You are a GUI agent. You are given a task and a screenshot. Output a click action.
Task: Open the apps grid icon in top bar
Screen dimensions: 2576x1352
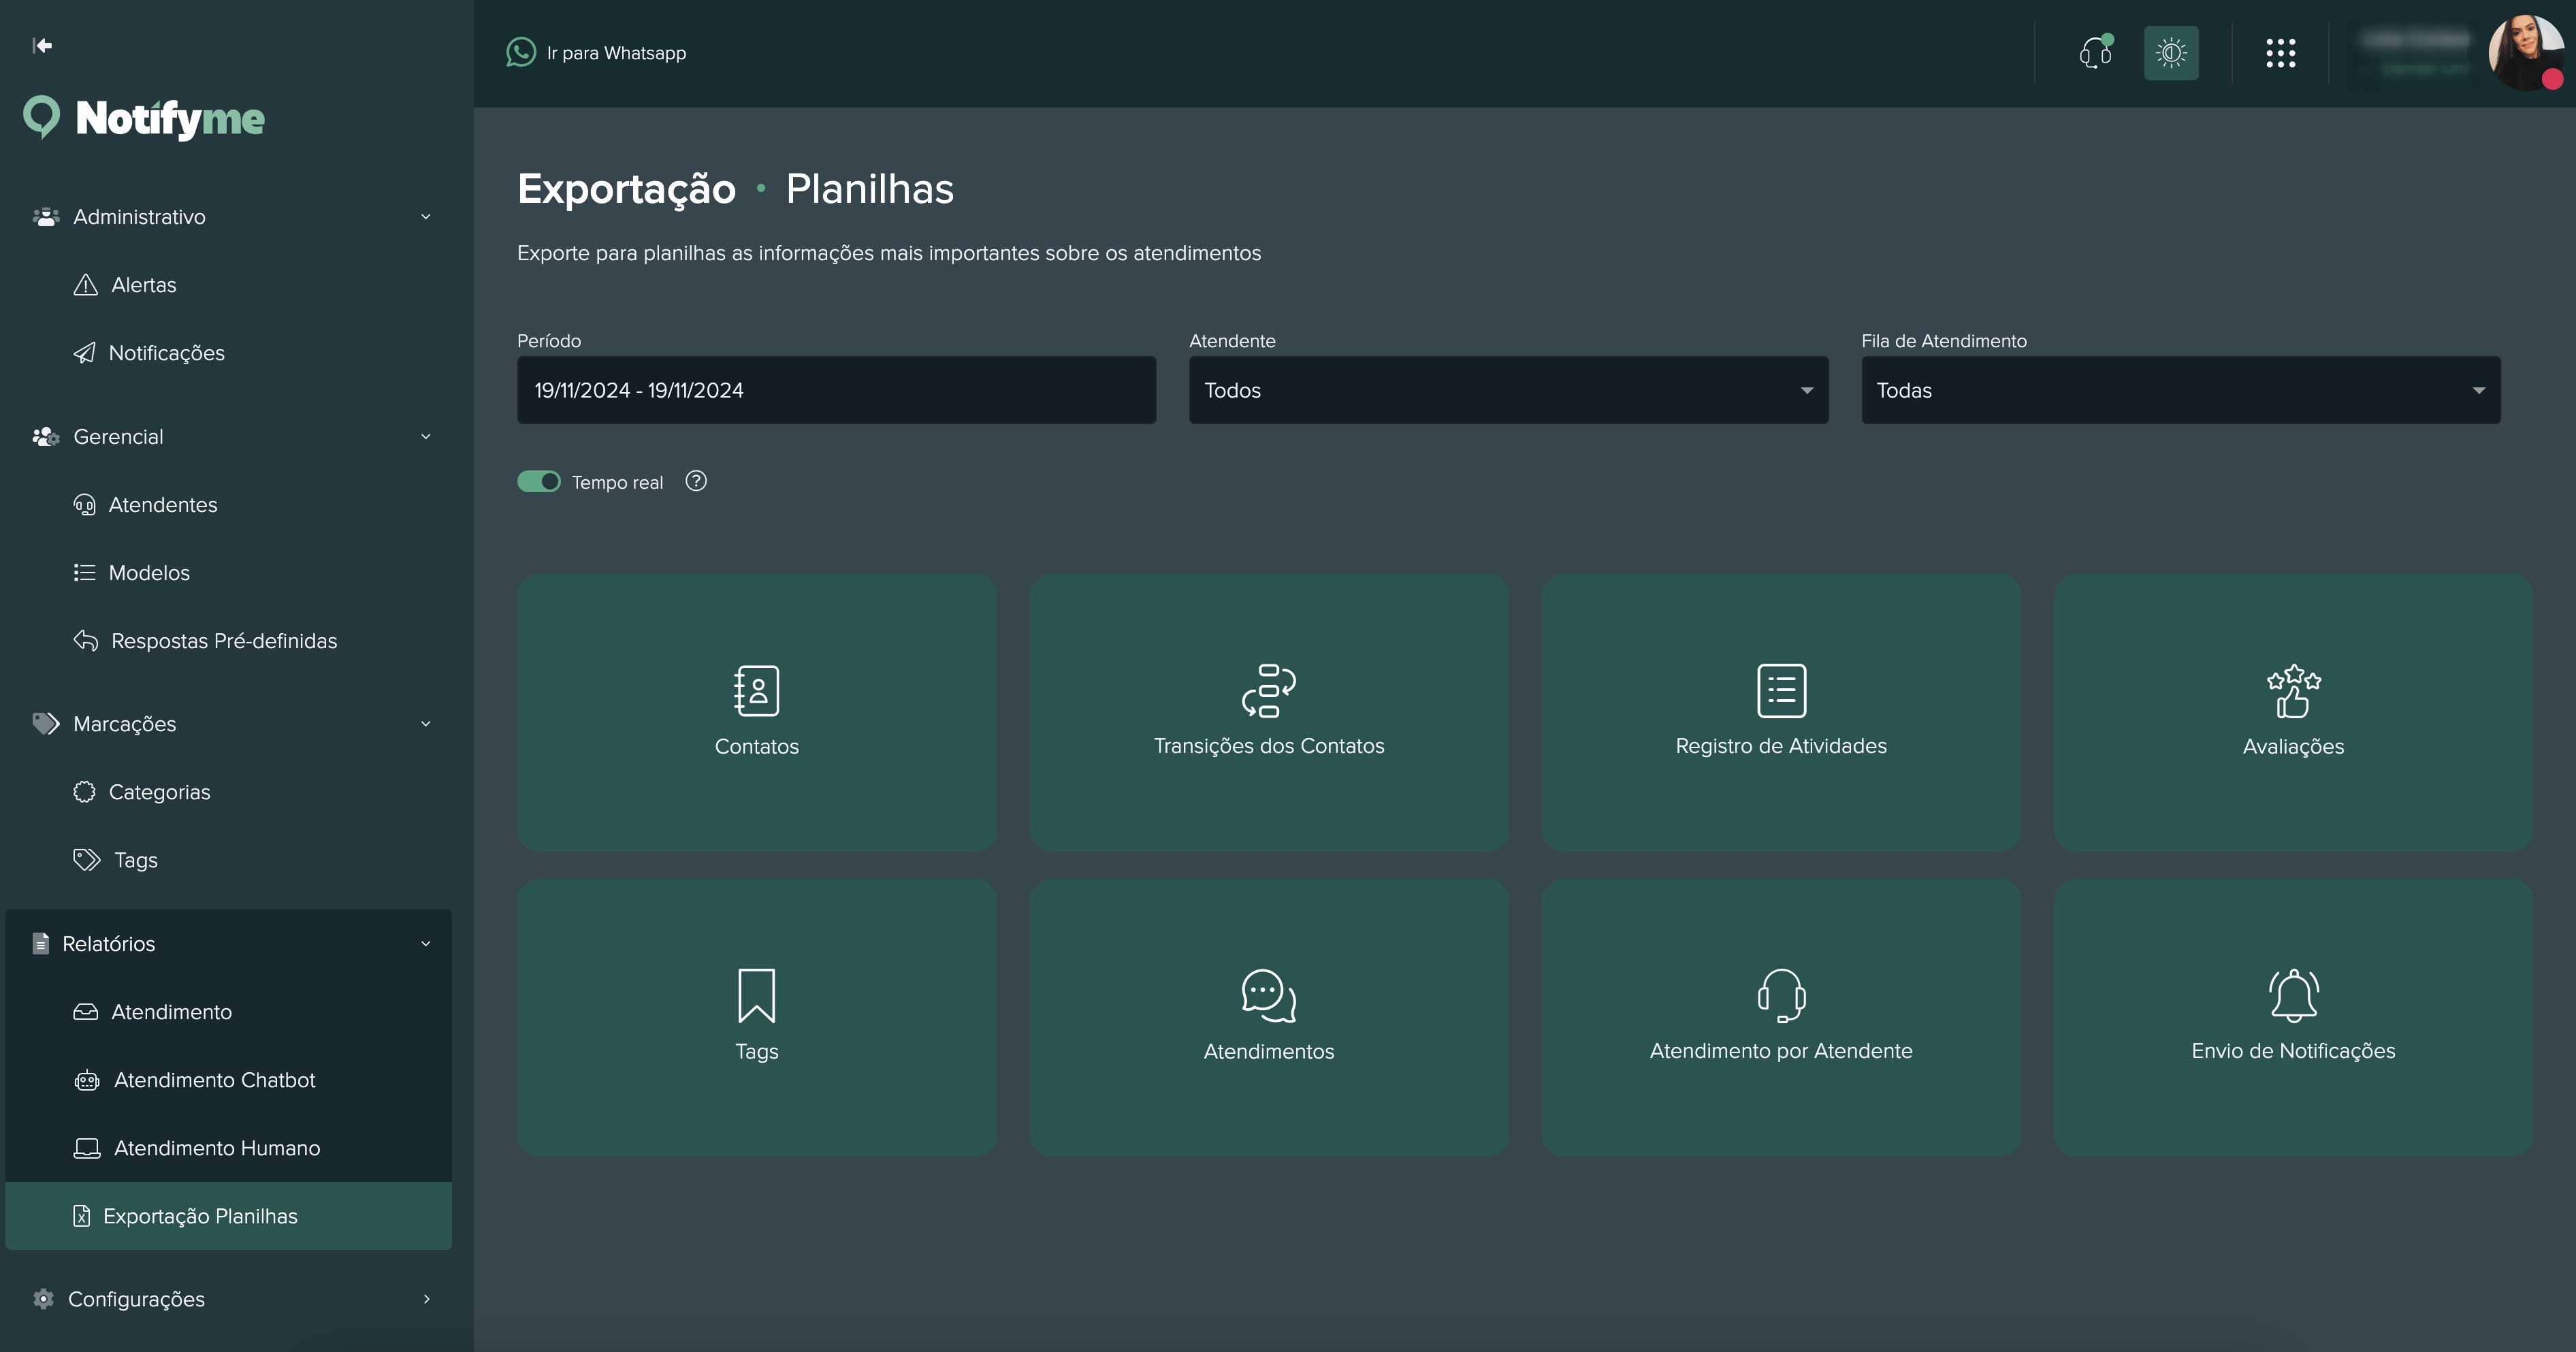2281,53
